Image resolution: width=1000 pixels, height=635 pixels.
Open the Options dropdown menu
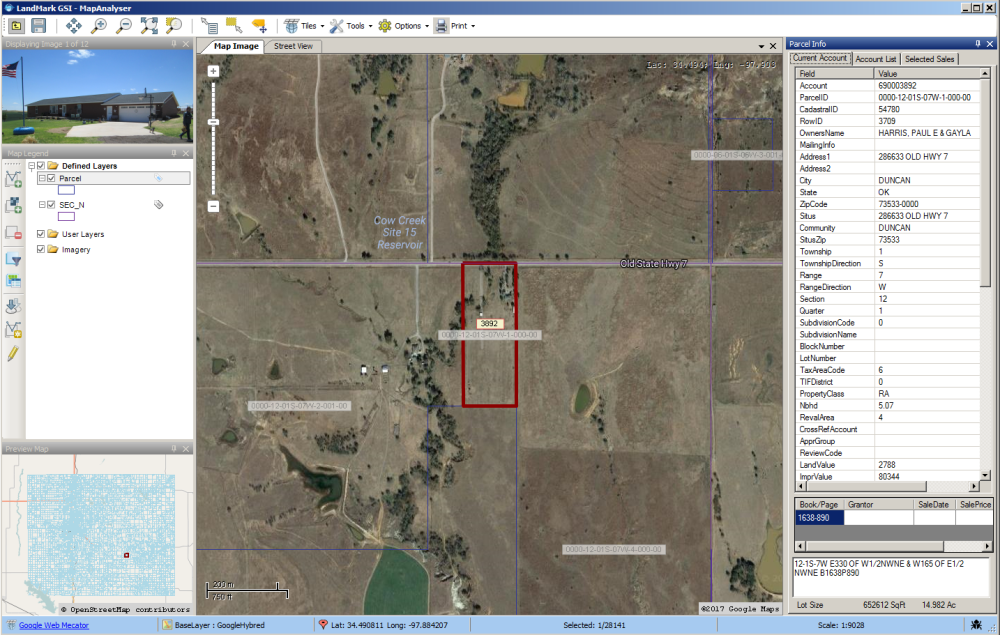403,26
